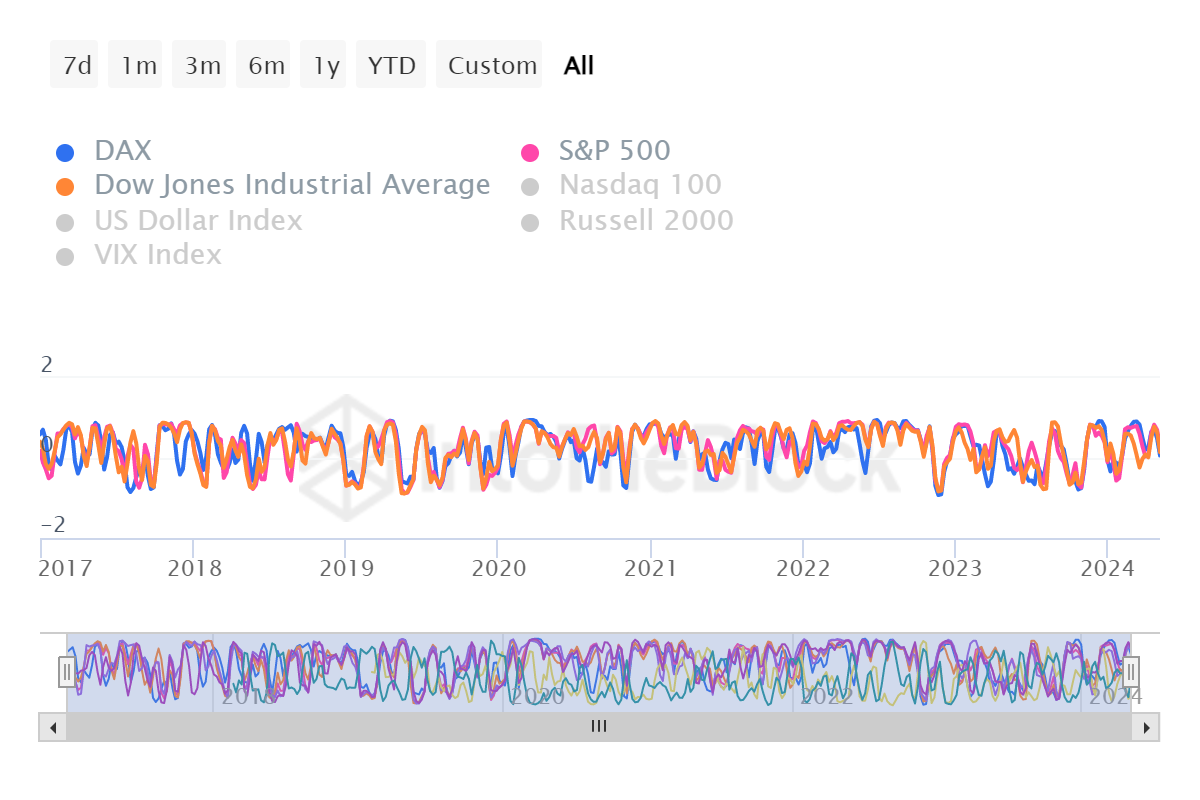This screenshot has height=800, width=1200.
Task: Select the All time range
Action: click(x=579, y=66)
